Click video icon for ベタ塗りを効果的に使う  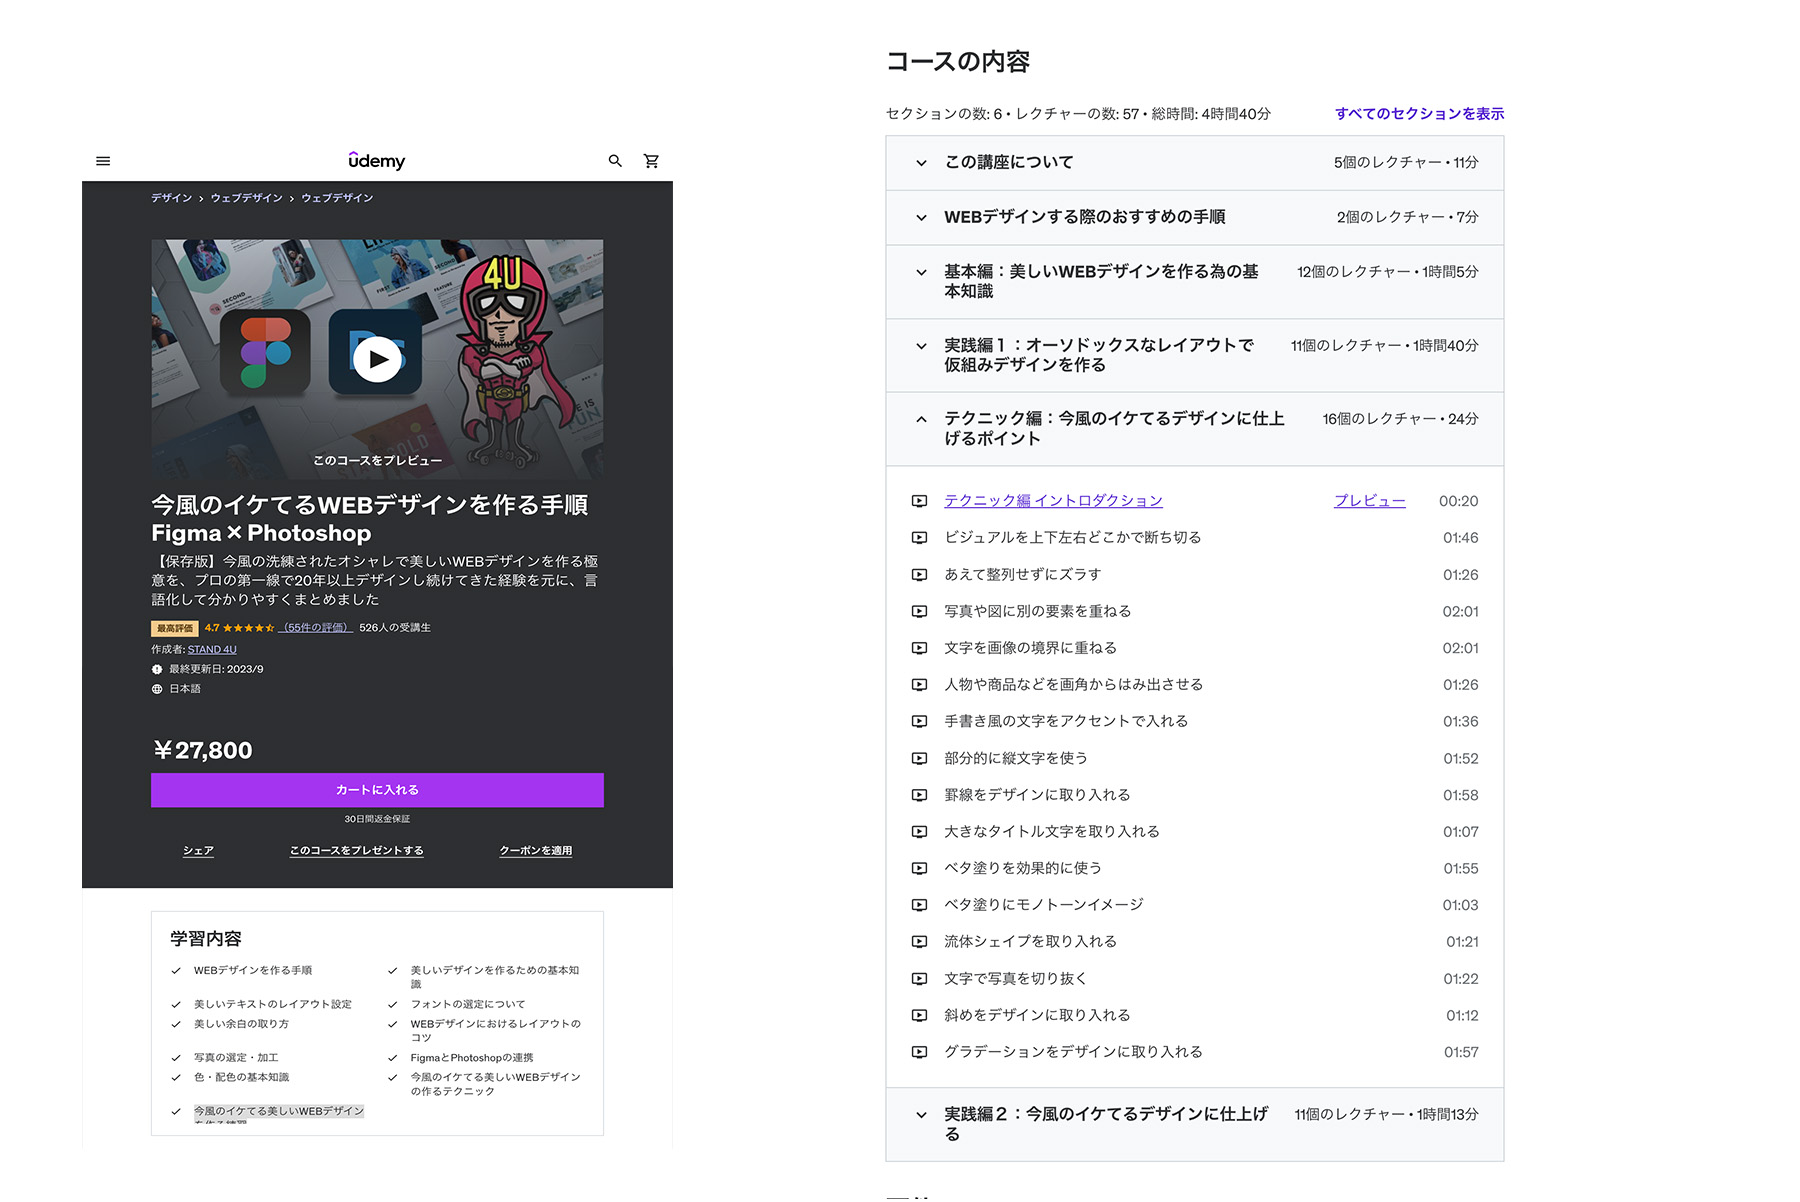coord(919,868)
